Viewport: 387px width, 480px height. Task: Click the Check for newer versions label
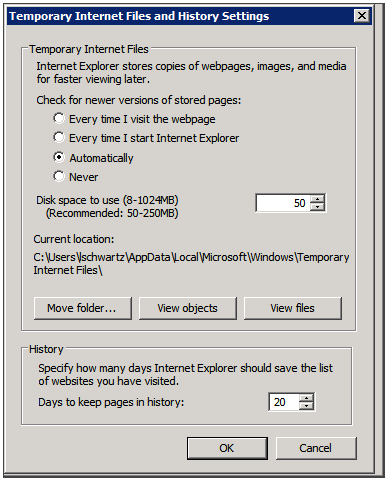[138, 100]
